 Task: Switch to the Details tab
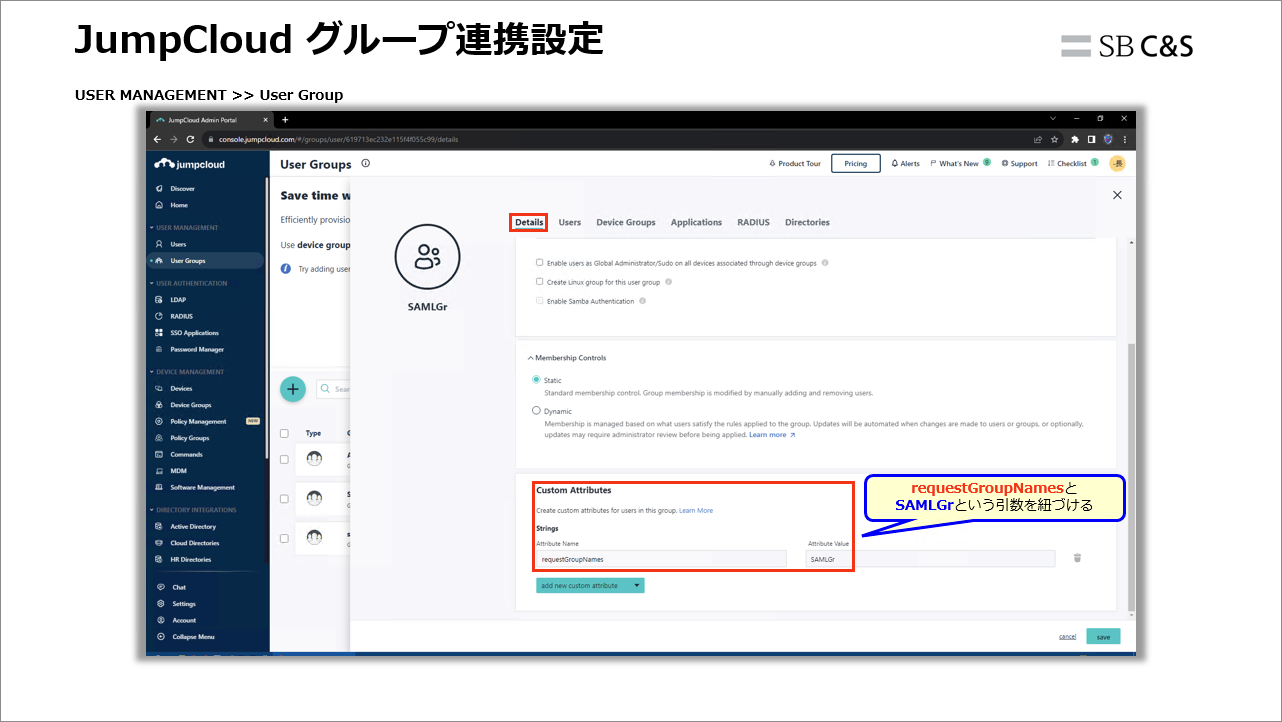click(x=529, y=222)
